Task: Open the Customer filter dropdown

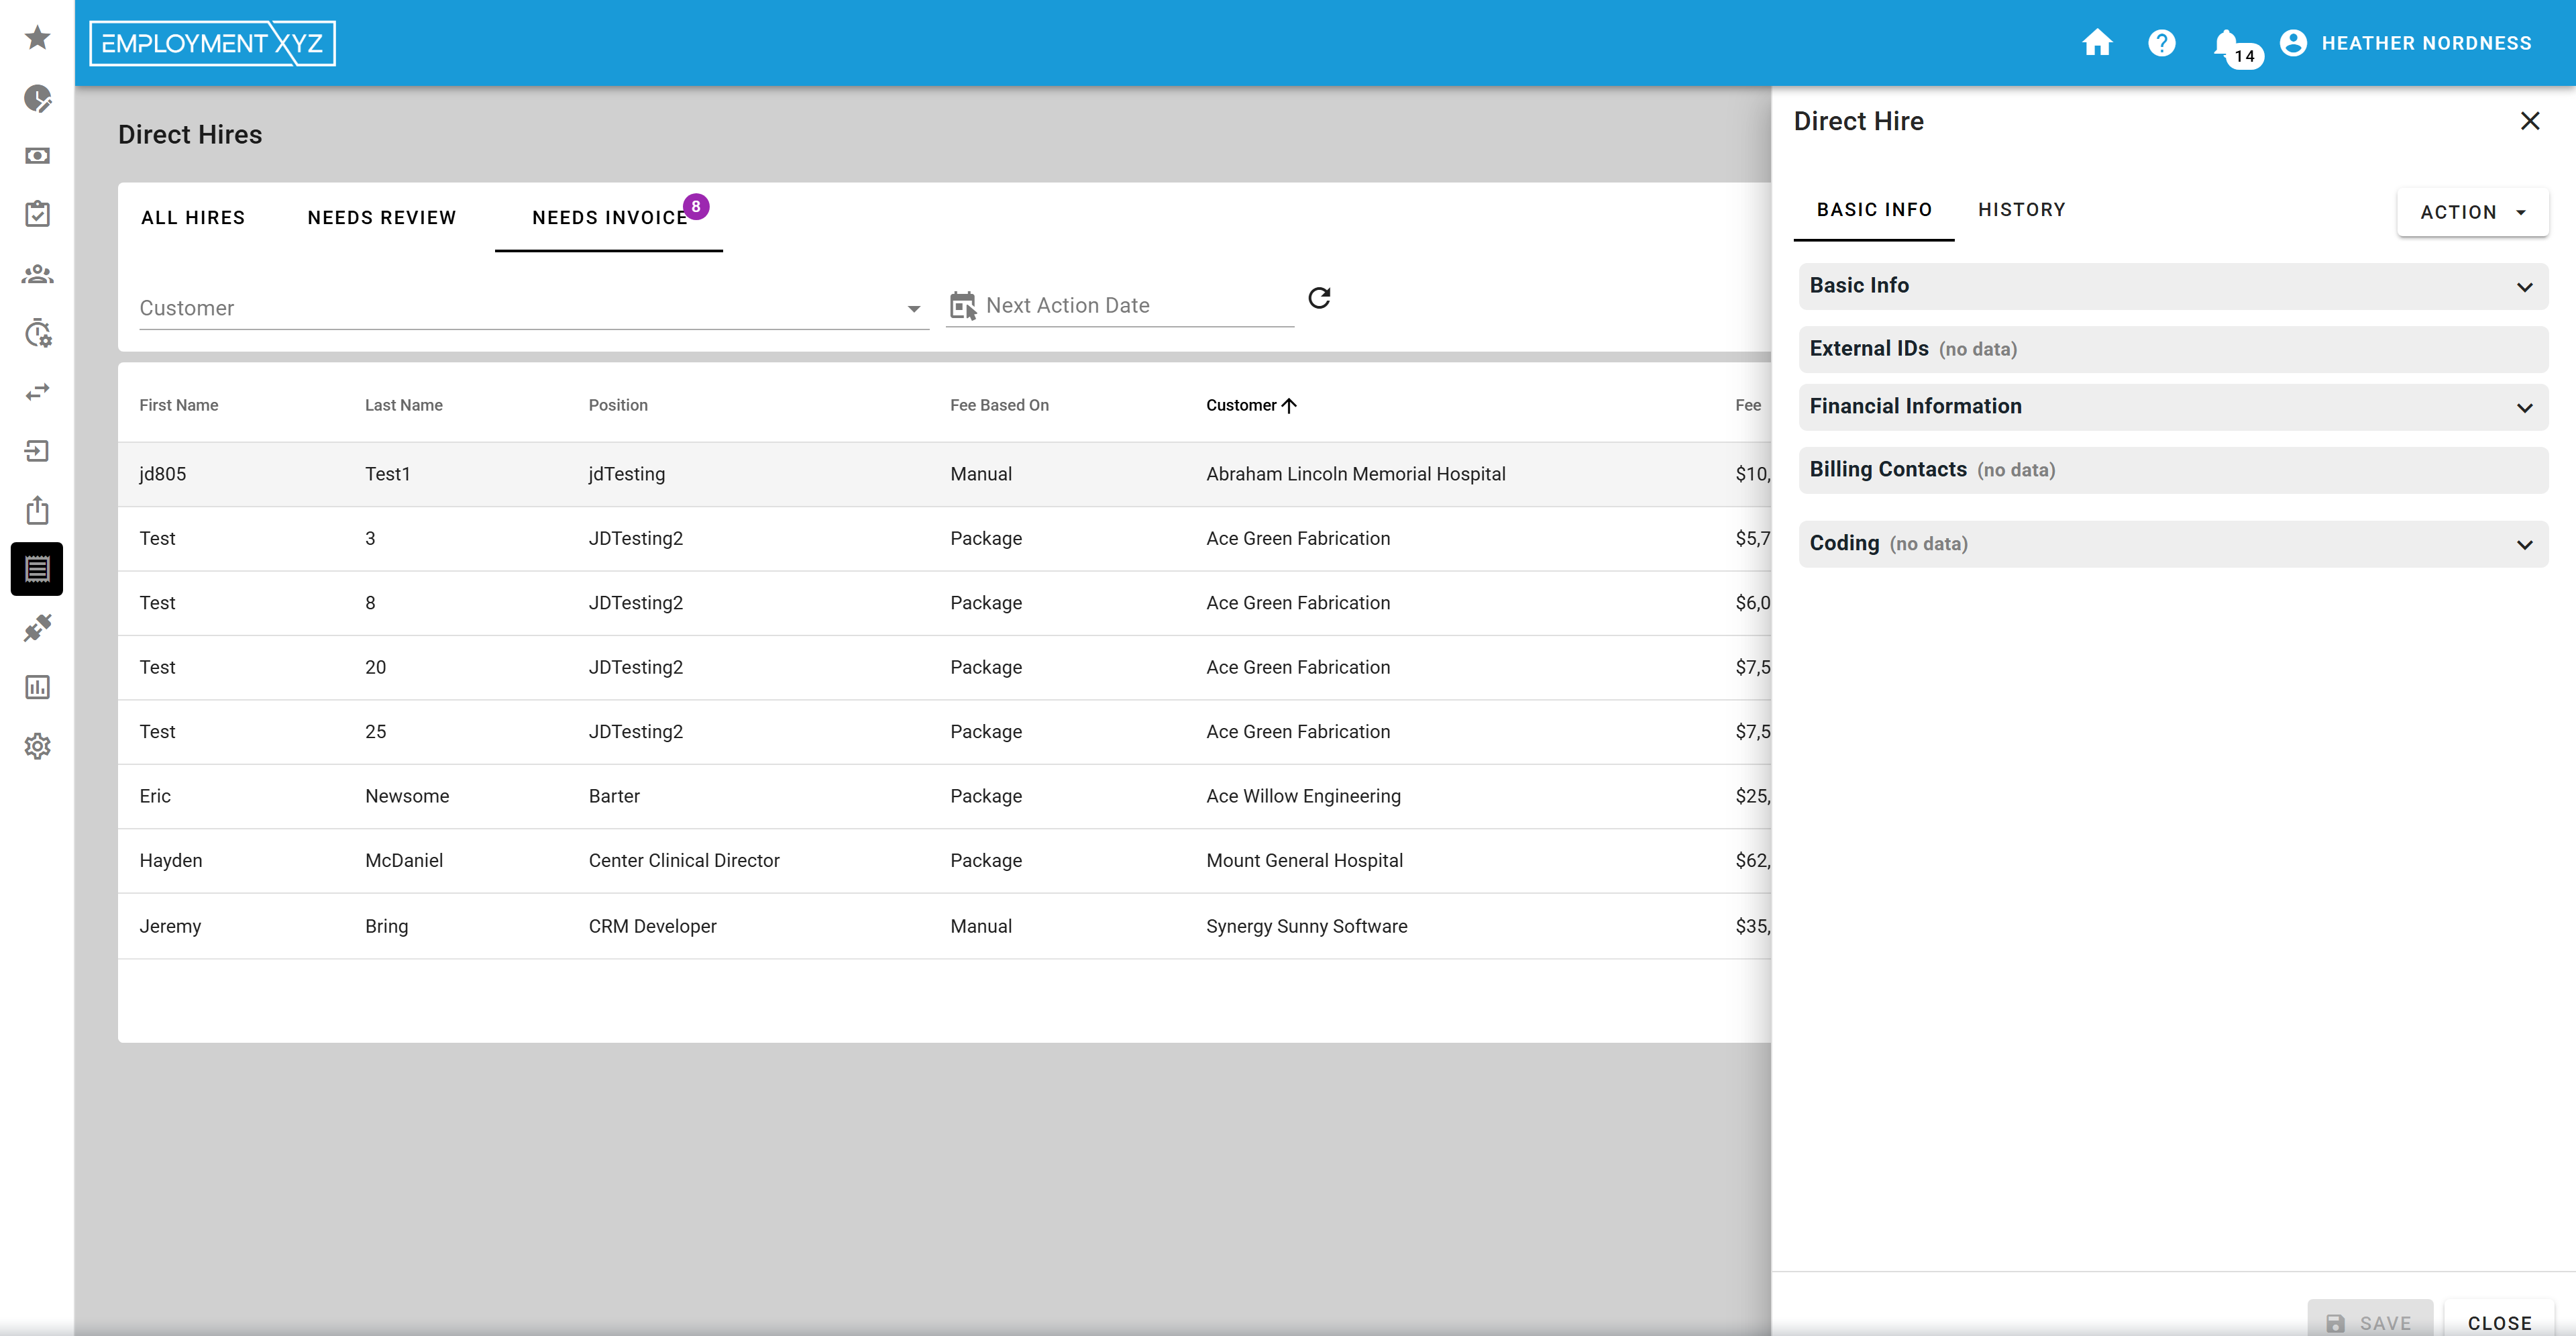Action: click(533, 308)
